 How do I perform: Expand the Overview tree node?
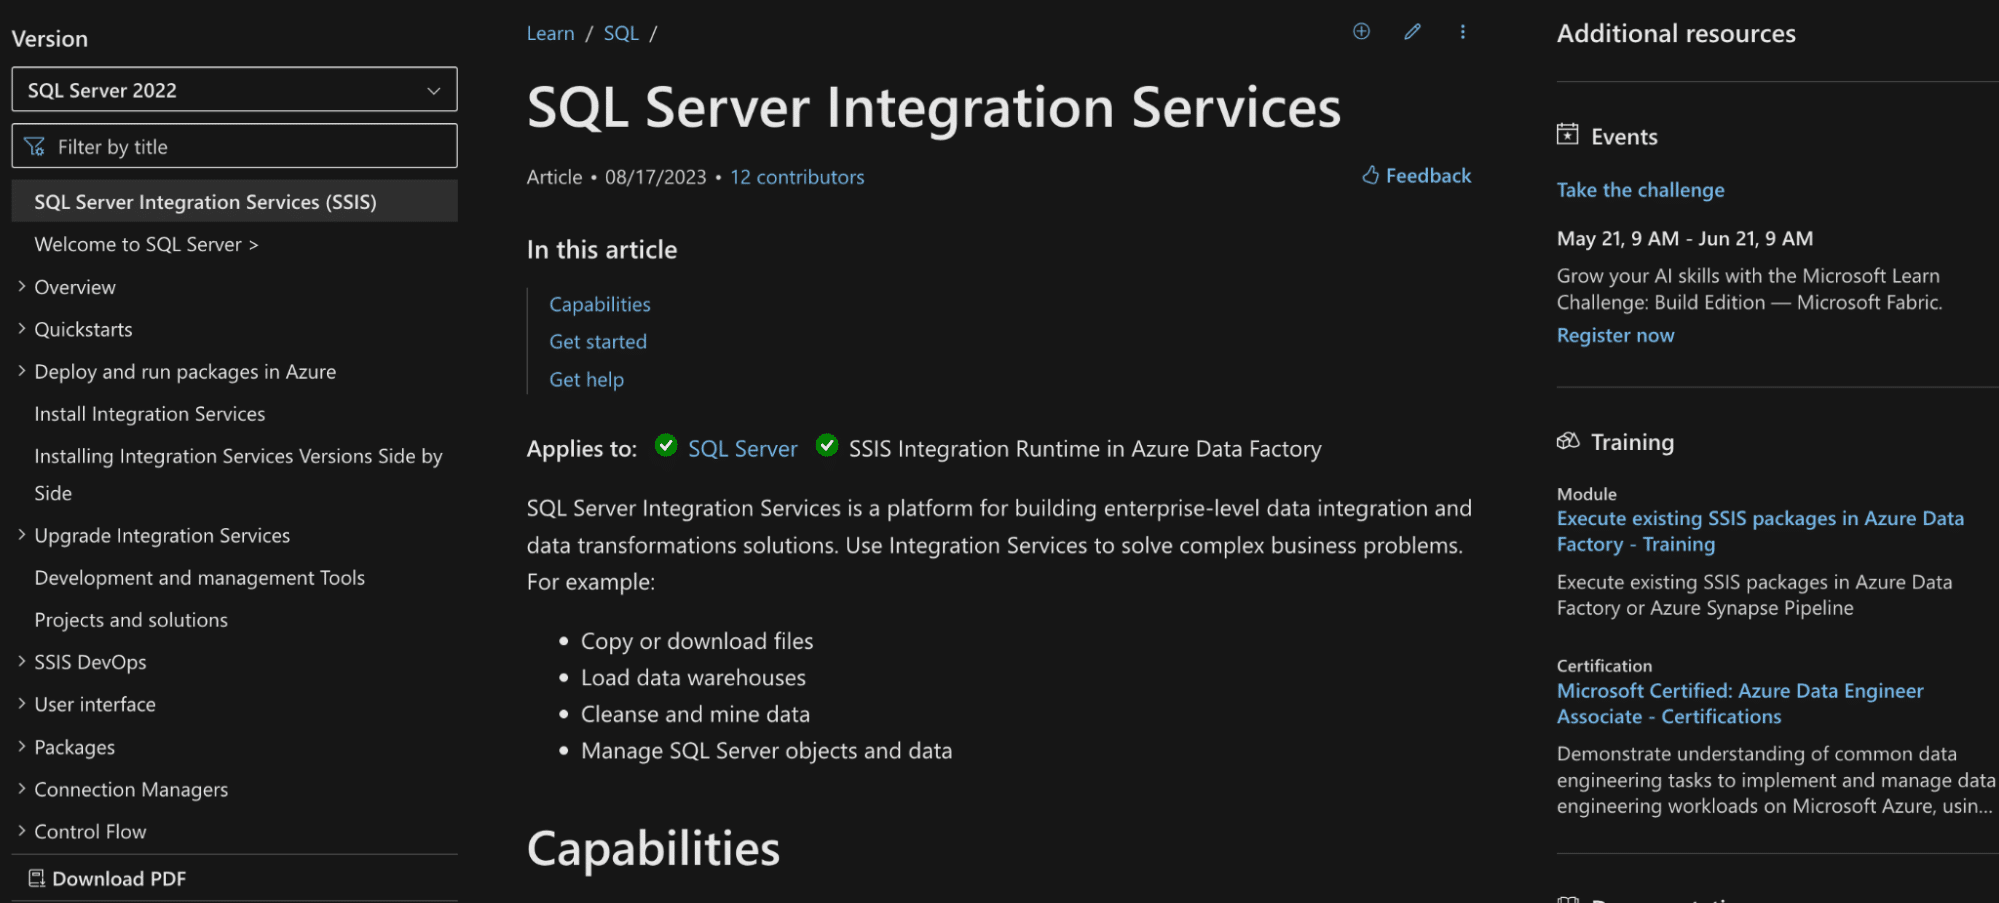[x=22, y=286]
